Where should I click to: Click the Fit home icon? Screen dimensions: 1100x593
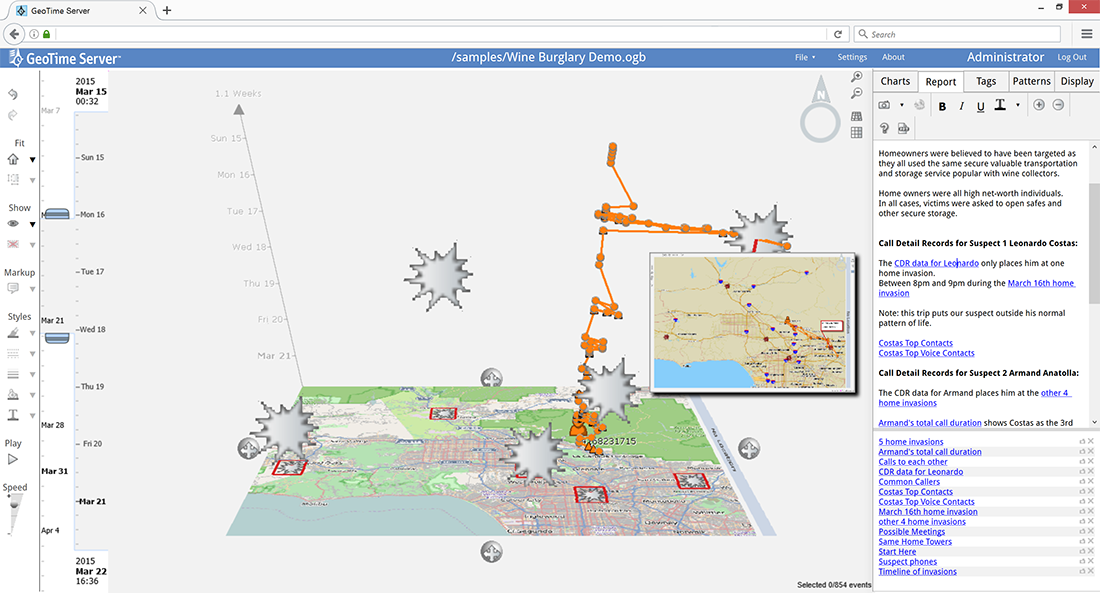13,159
